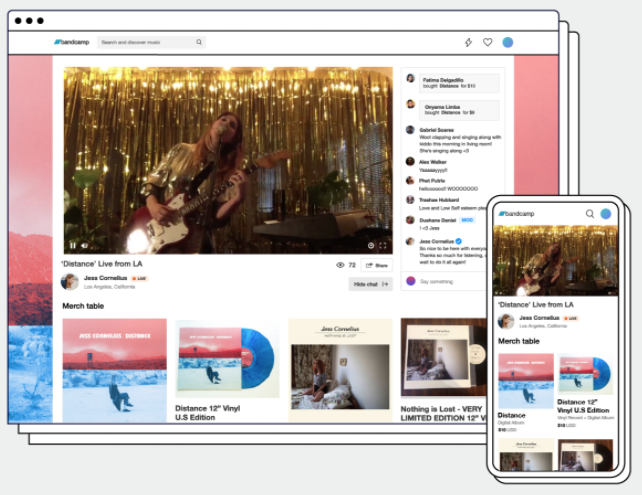Open profile avatar in mobile header
642x495 pixels.
[606, 213]
